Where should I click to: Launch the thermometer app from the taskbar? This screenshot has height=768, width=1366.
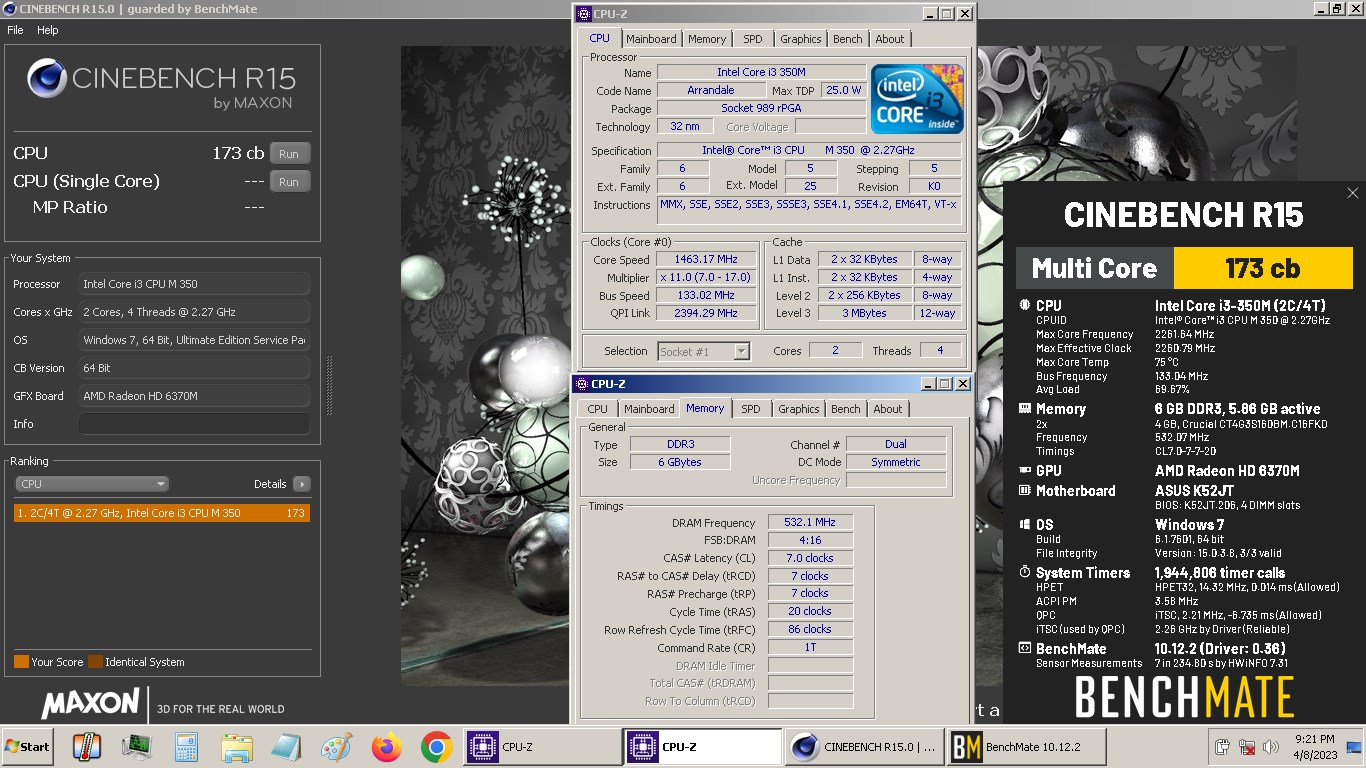pyautogui.click(x=87, y=746)
